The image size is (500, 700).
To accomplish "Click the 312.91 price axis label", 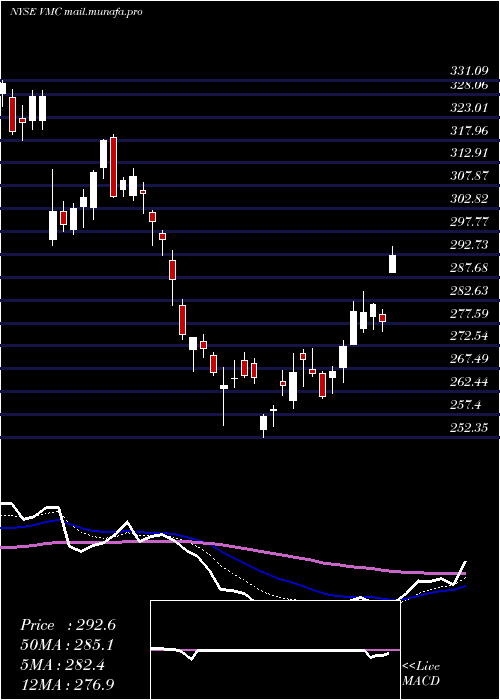I will 469,154.
